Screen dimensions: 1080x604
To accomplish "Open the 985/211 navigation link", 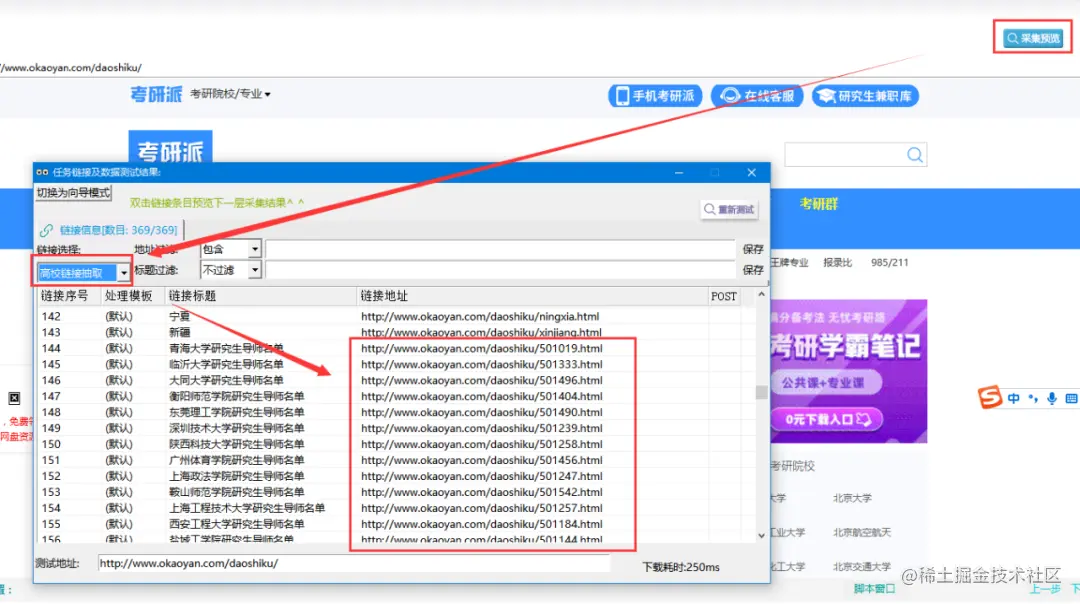I will click(x=889, y=262).
